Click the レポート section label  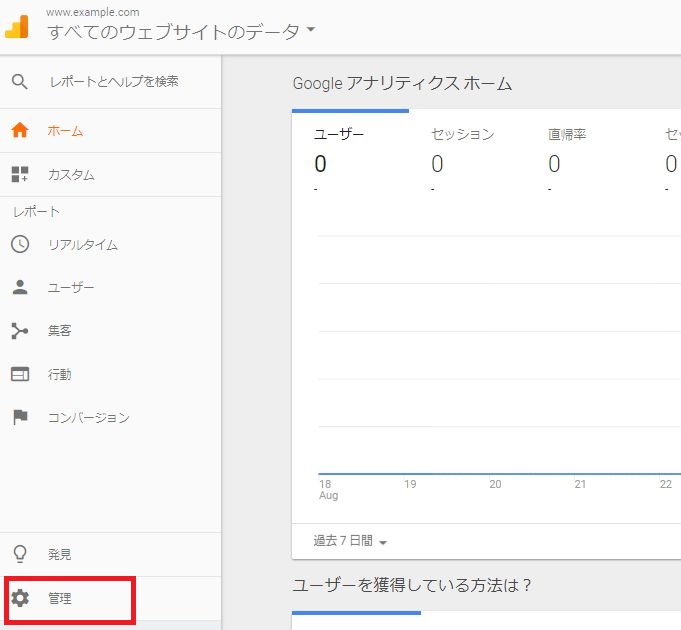pyautogui.click(x=36, y=211)
